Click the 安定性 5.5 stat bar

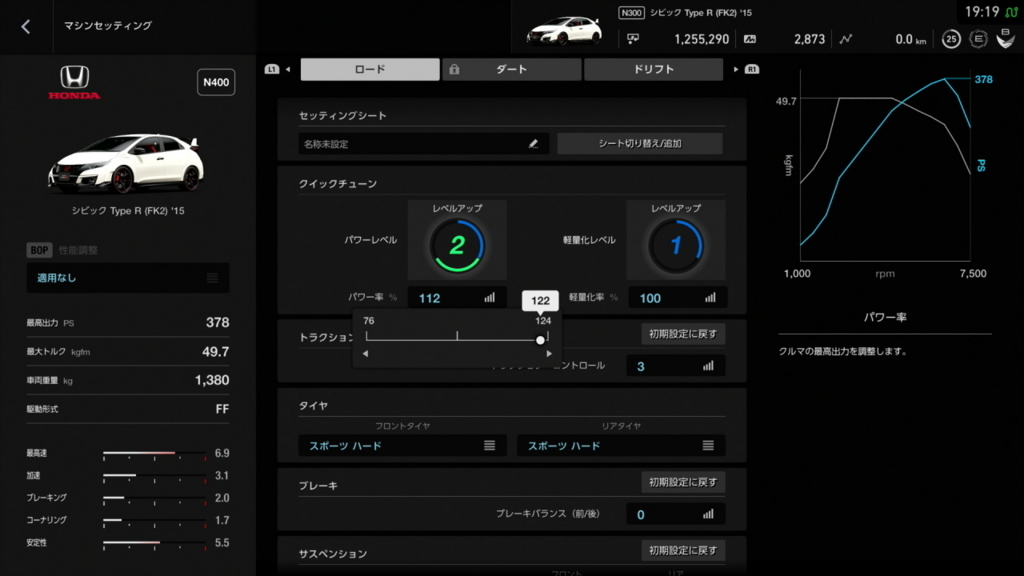coord(154,543)
